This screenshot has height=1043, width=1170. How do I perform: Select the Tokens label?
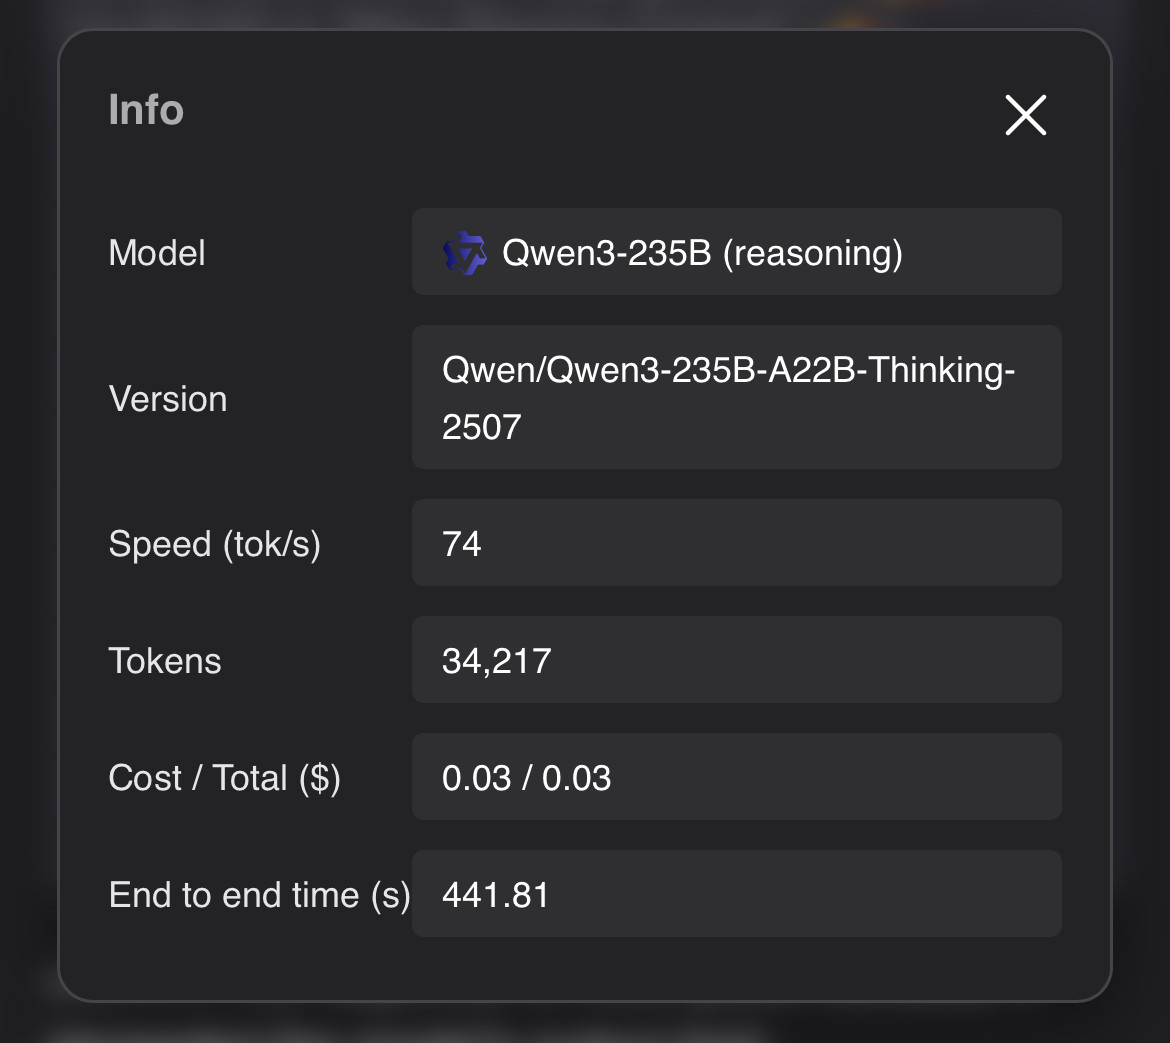pos(165,661)
